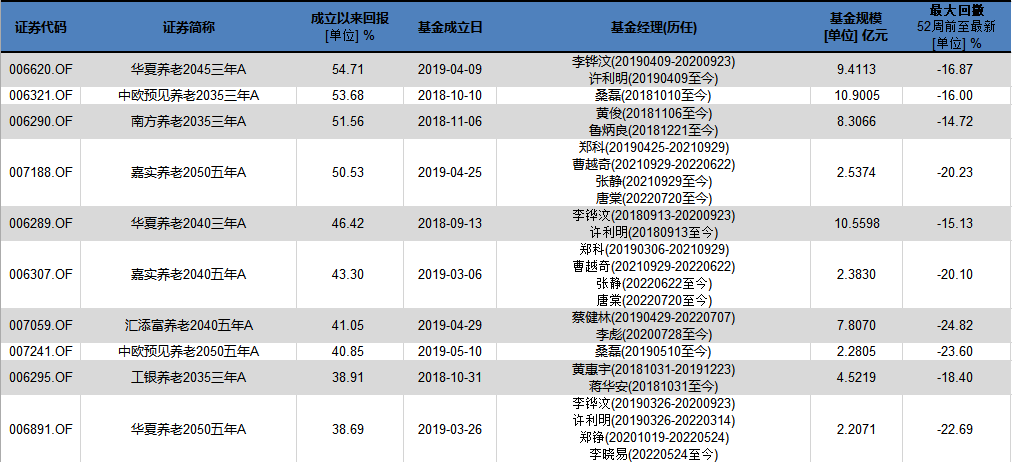Click fund name 嘉实养老2040五年A
The image size is (1012, 462).
188,274
